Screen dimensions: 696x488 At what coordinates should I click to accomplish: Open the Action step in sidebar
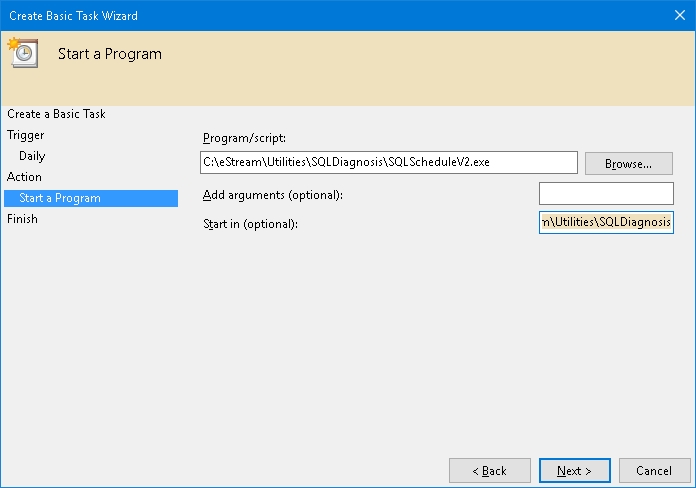[x=25, y=177]
